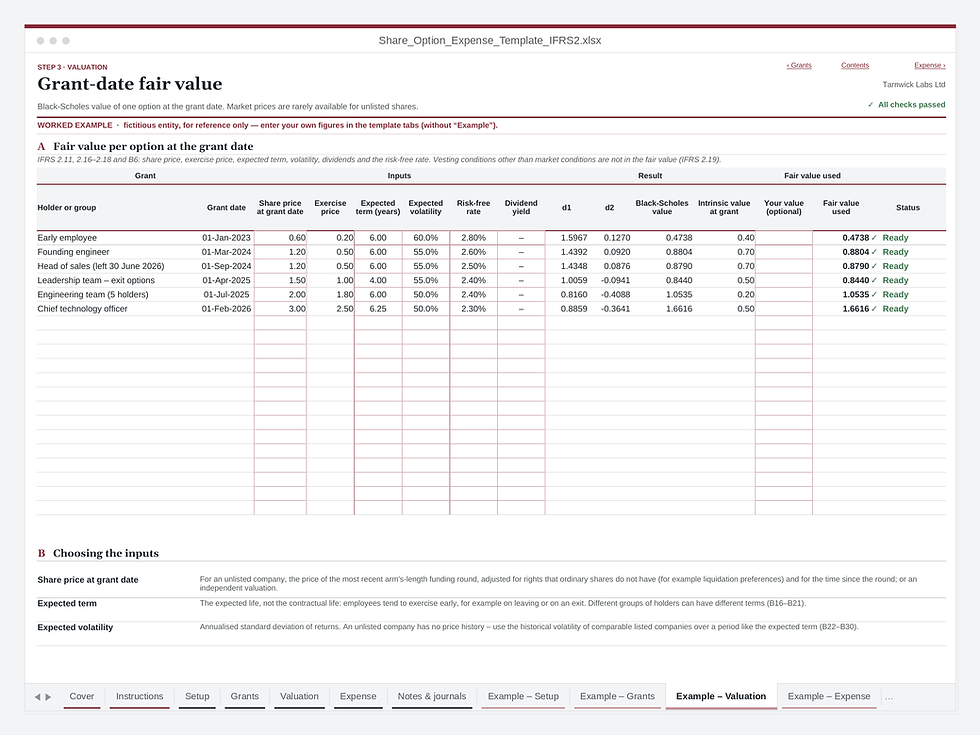Show next sheet tabs with right arrow
This screenshot has height=735, width=980.
(48, 696)
